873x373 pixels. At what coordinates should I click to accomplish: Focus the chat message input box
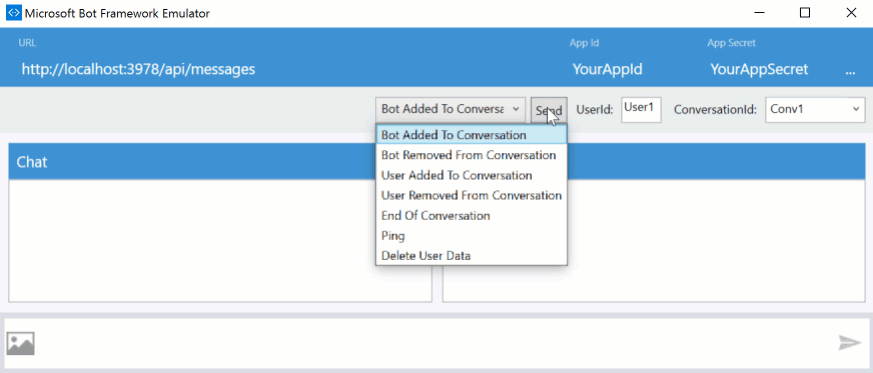(x=436, y=343)
